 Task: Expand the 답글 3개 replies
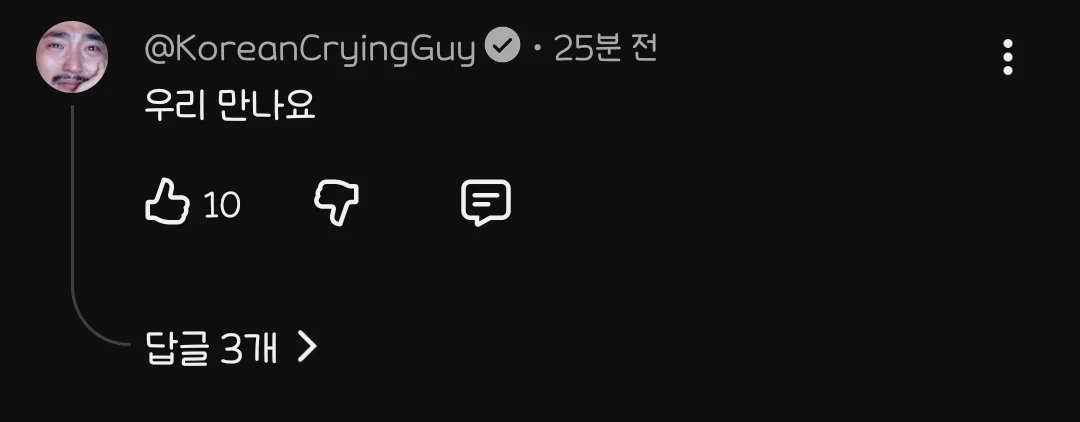tap(231, 349)
